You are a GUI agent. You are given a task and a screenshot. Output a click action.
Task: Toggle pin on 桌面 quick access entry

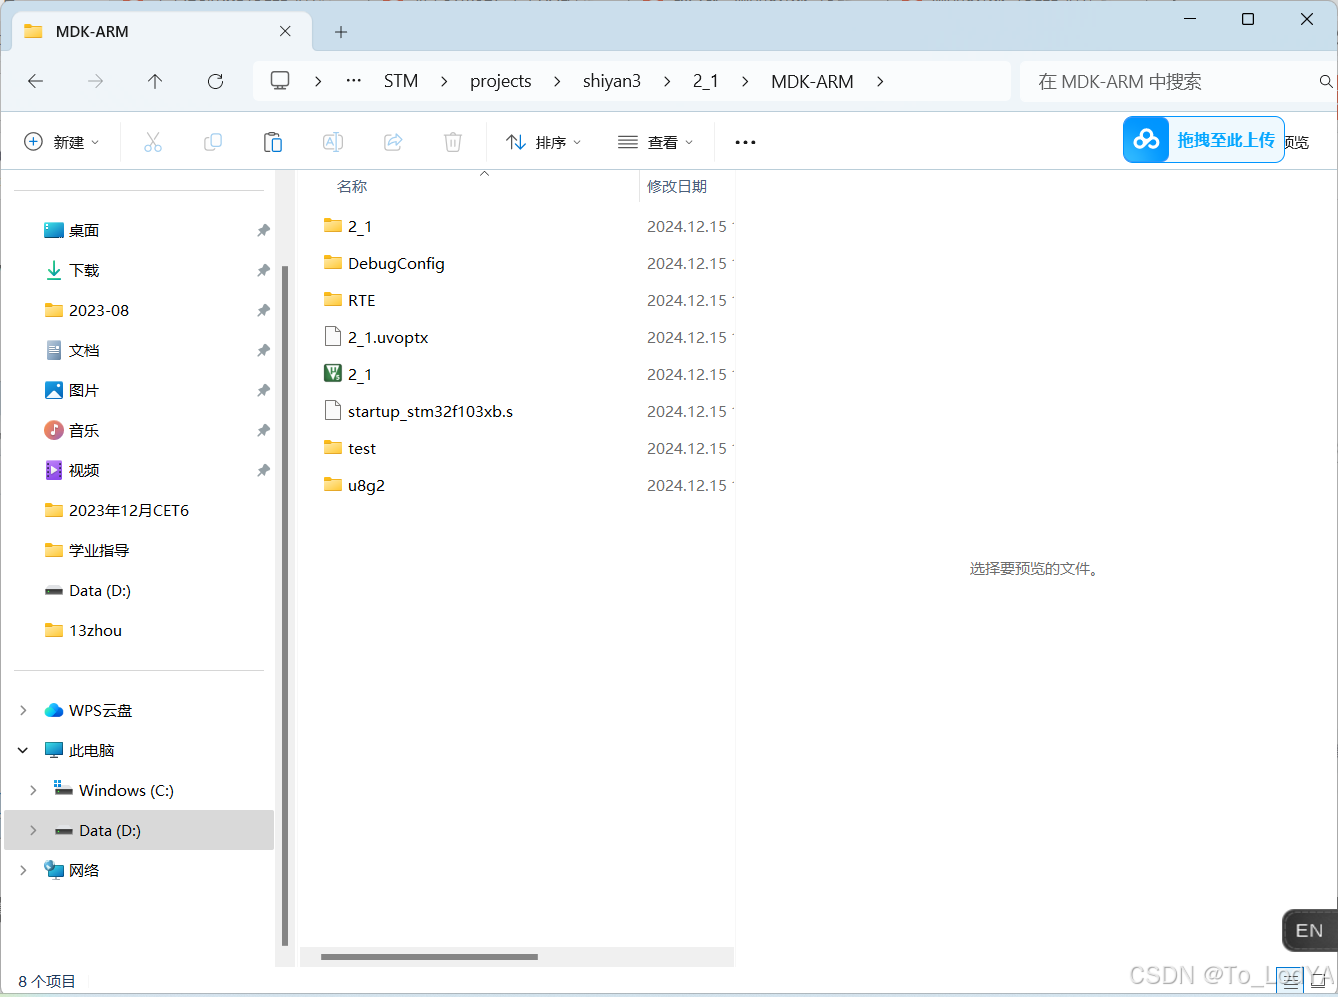click(x=263, y=231)
